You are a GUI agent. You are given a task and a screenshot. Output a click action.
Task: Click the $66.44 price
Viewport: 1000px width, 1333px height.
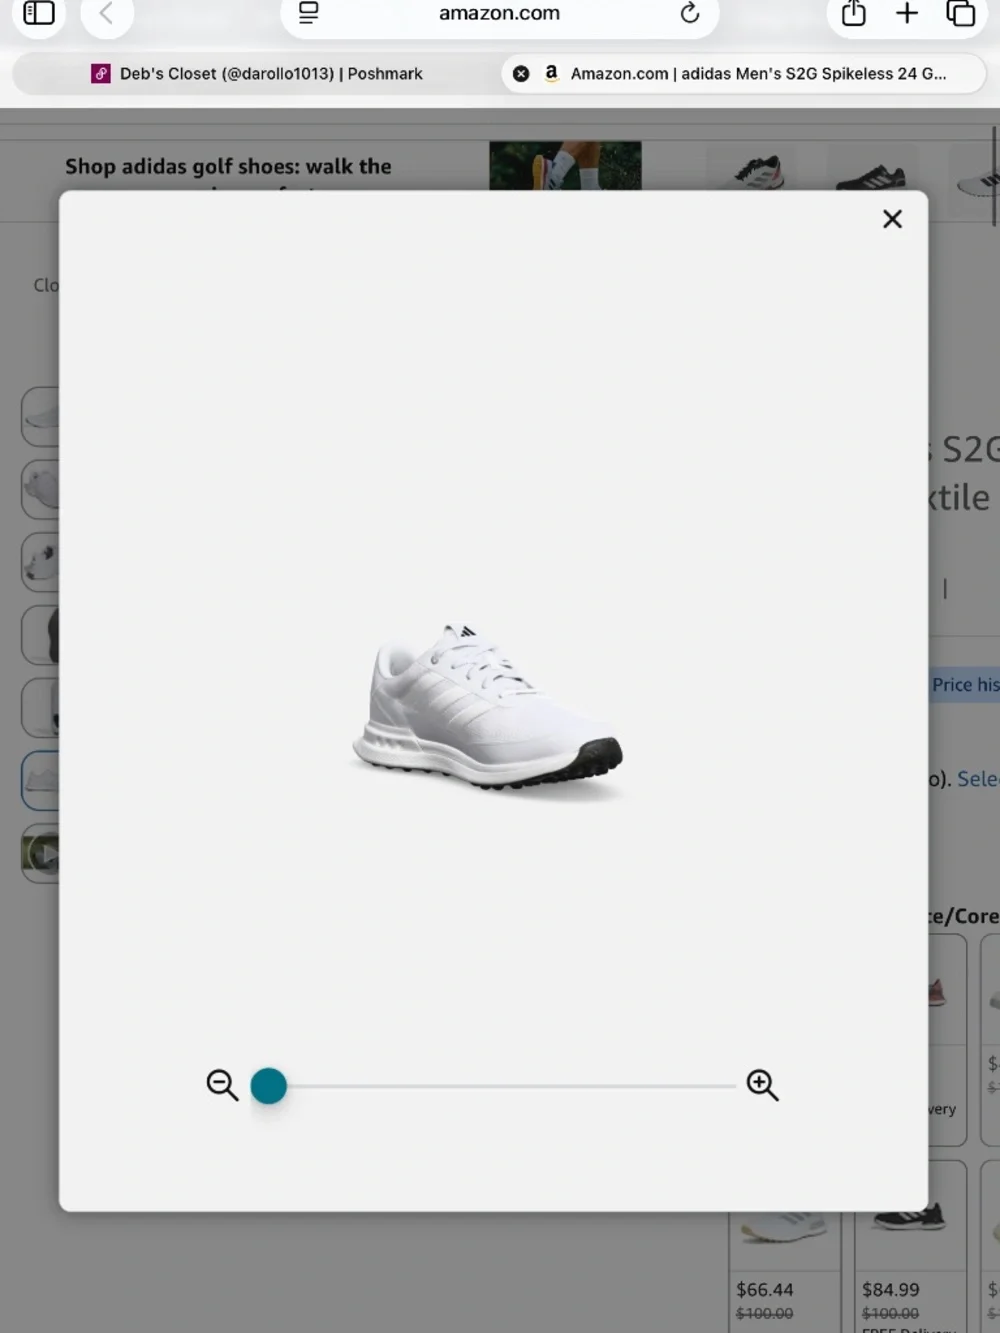pos(765,1290)
